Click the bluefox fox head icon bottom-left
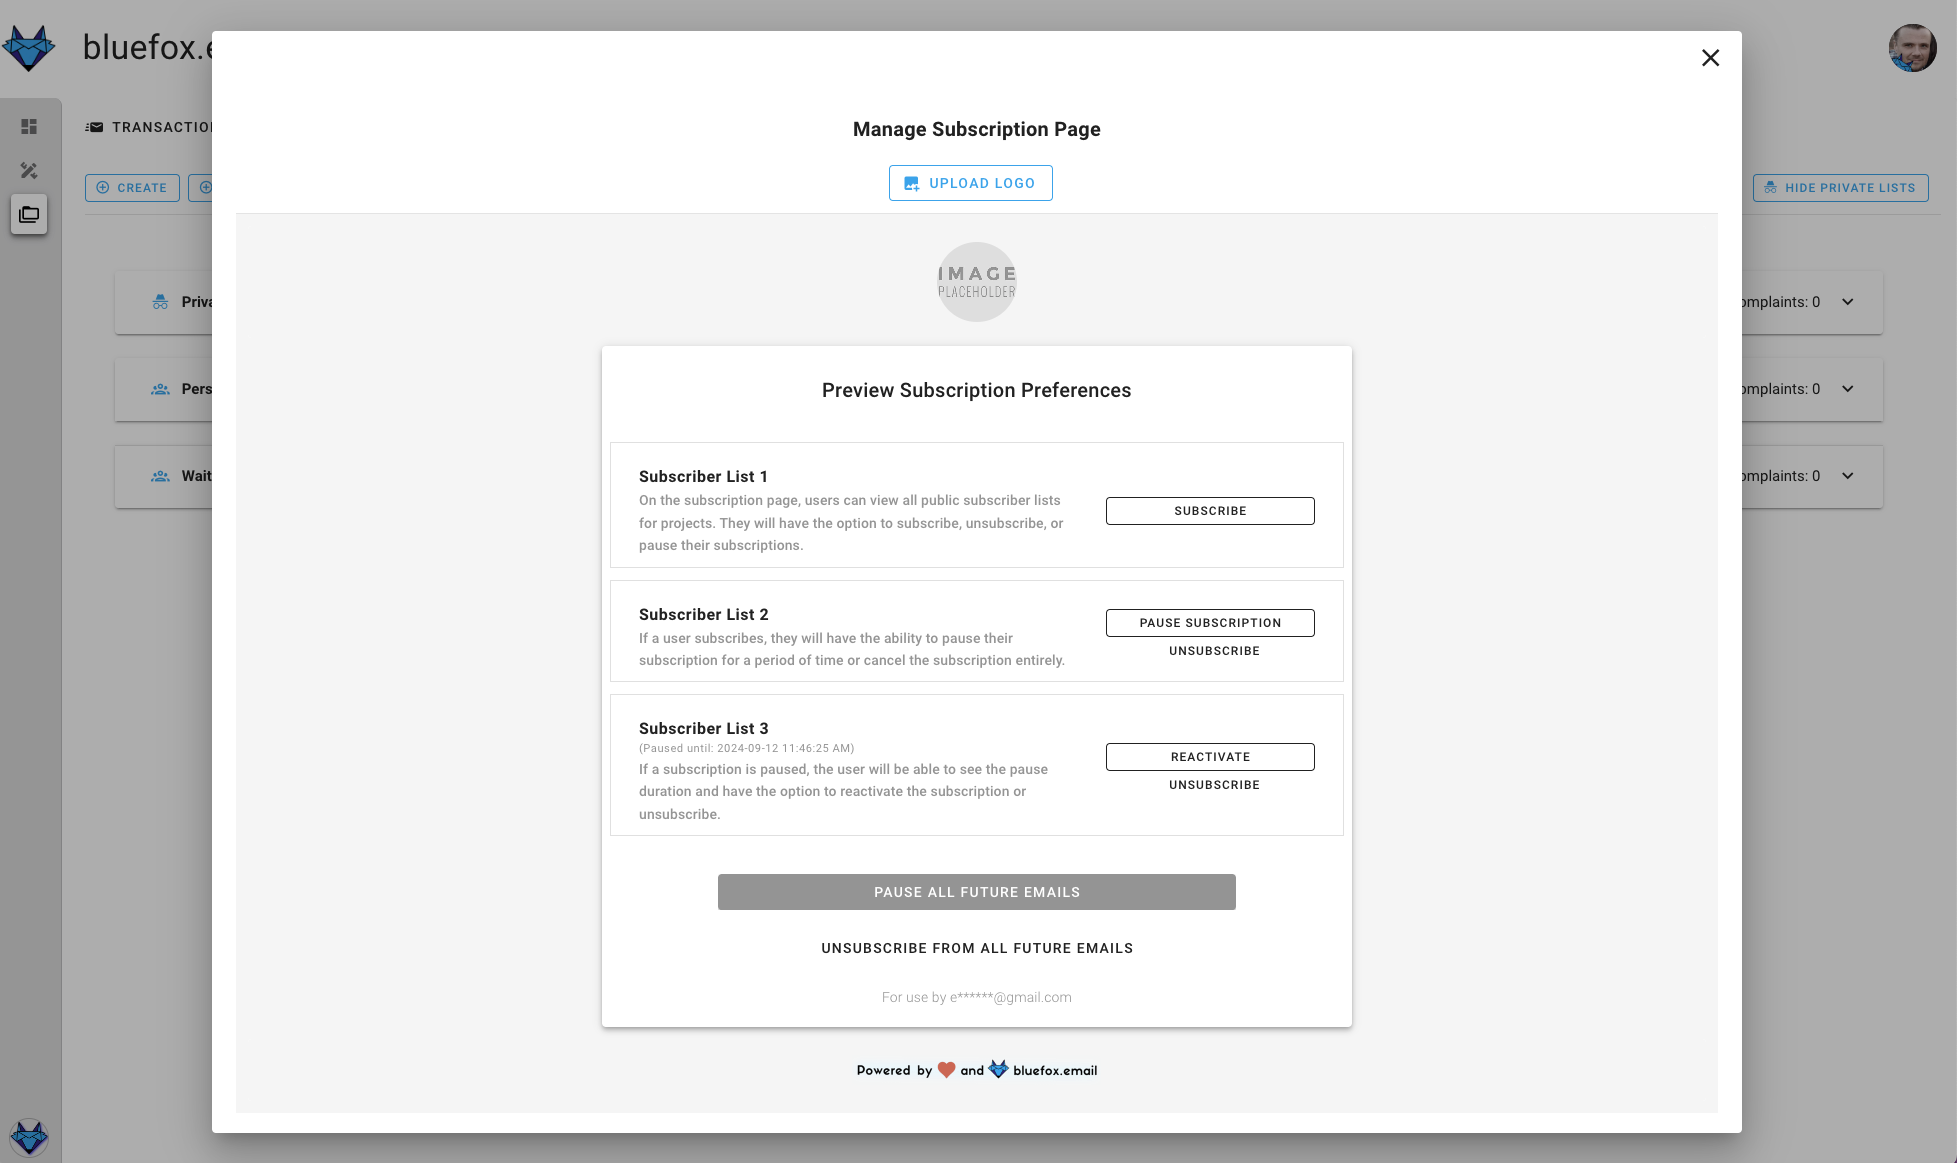Viewport: 1957px width, 1163px height. 29,1137
